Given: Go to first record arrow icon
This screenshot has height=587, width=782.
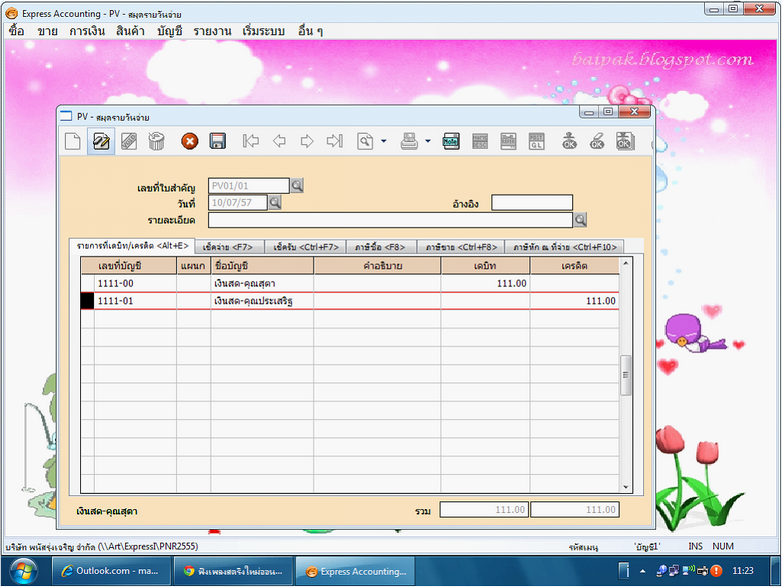Looking at the screenshot, I should (x=251, y=142).
